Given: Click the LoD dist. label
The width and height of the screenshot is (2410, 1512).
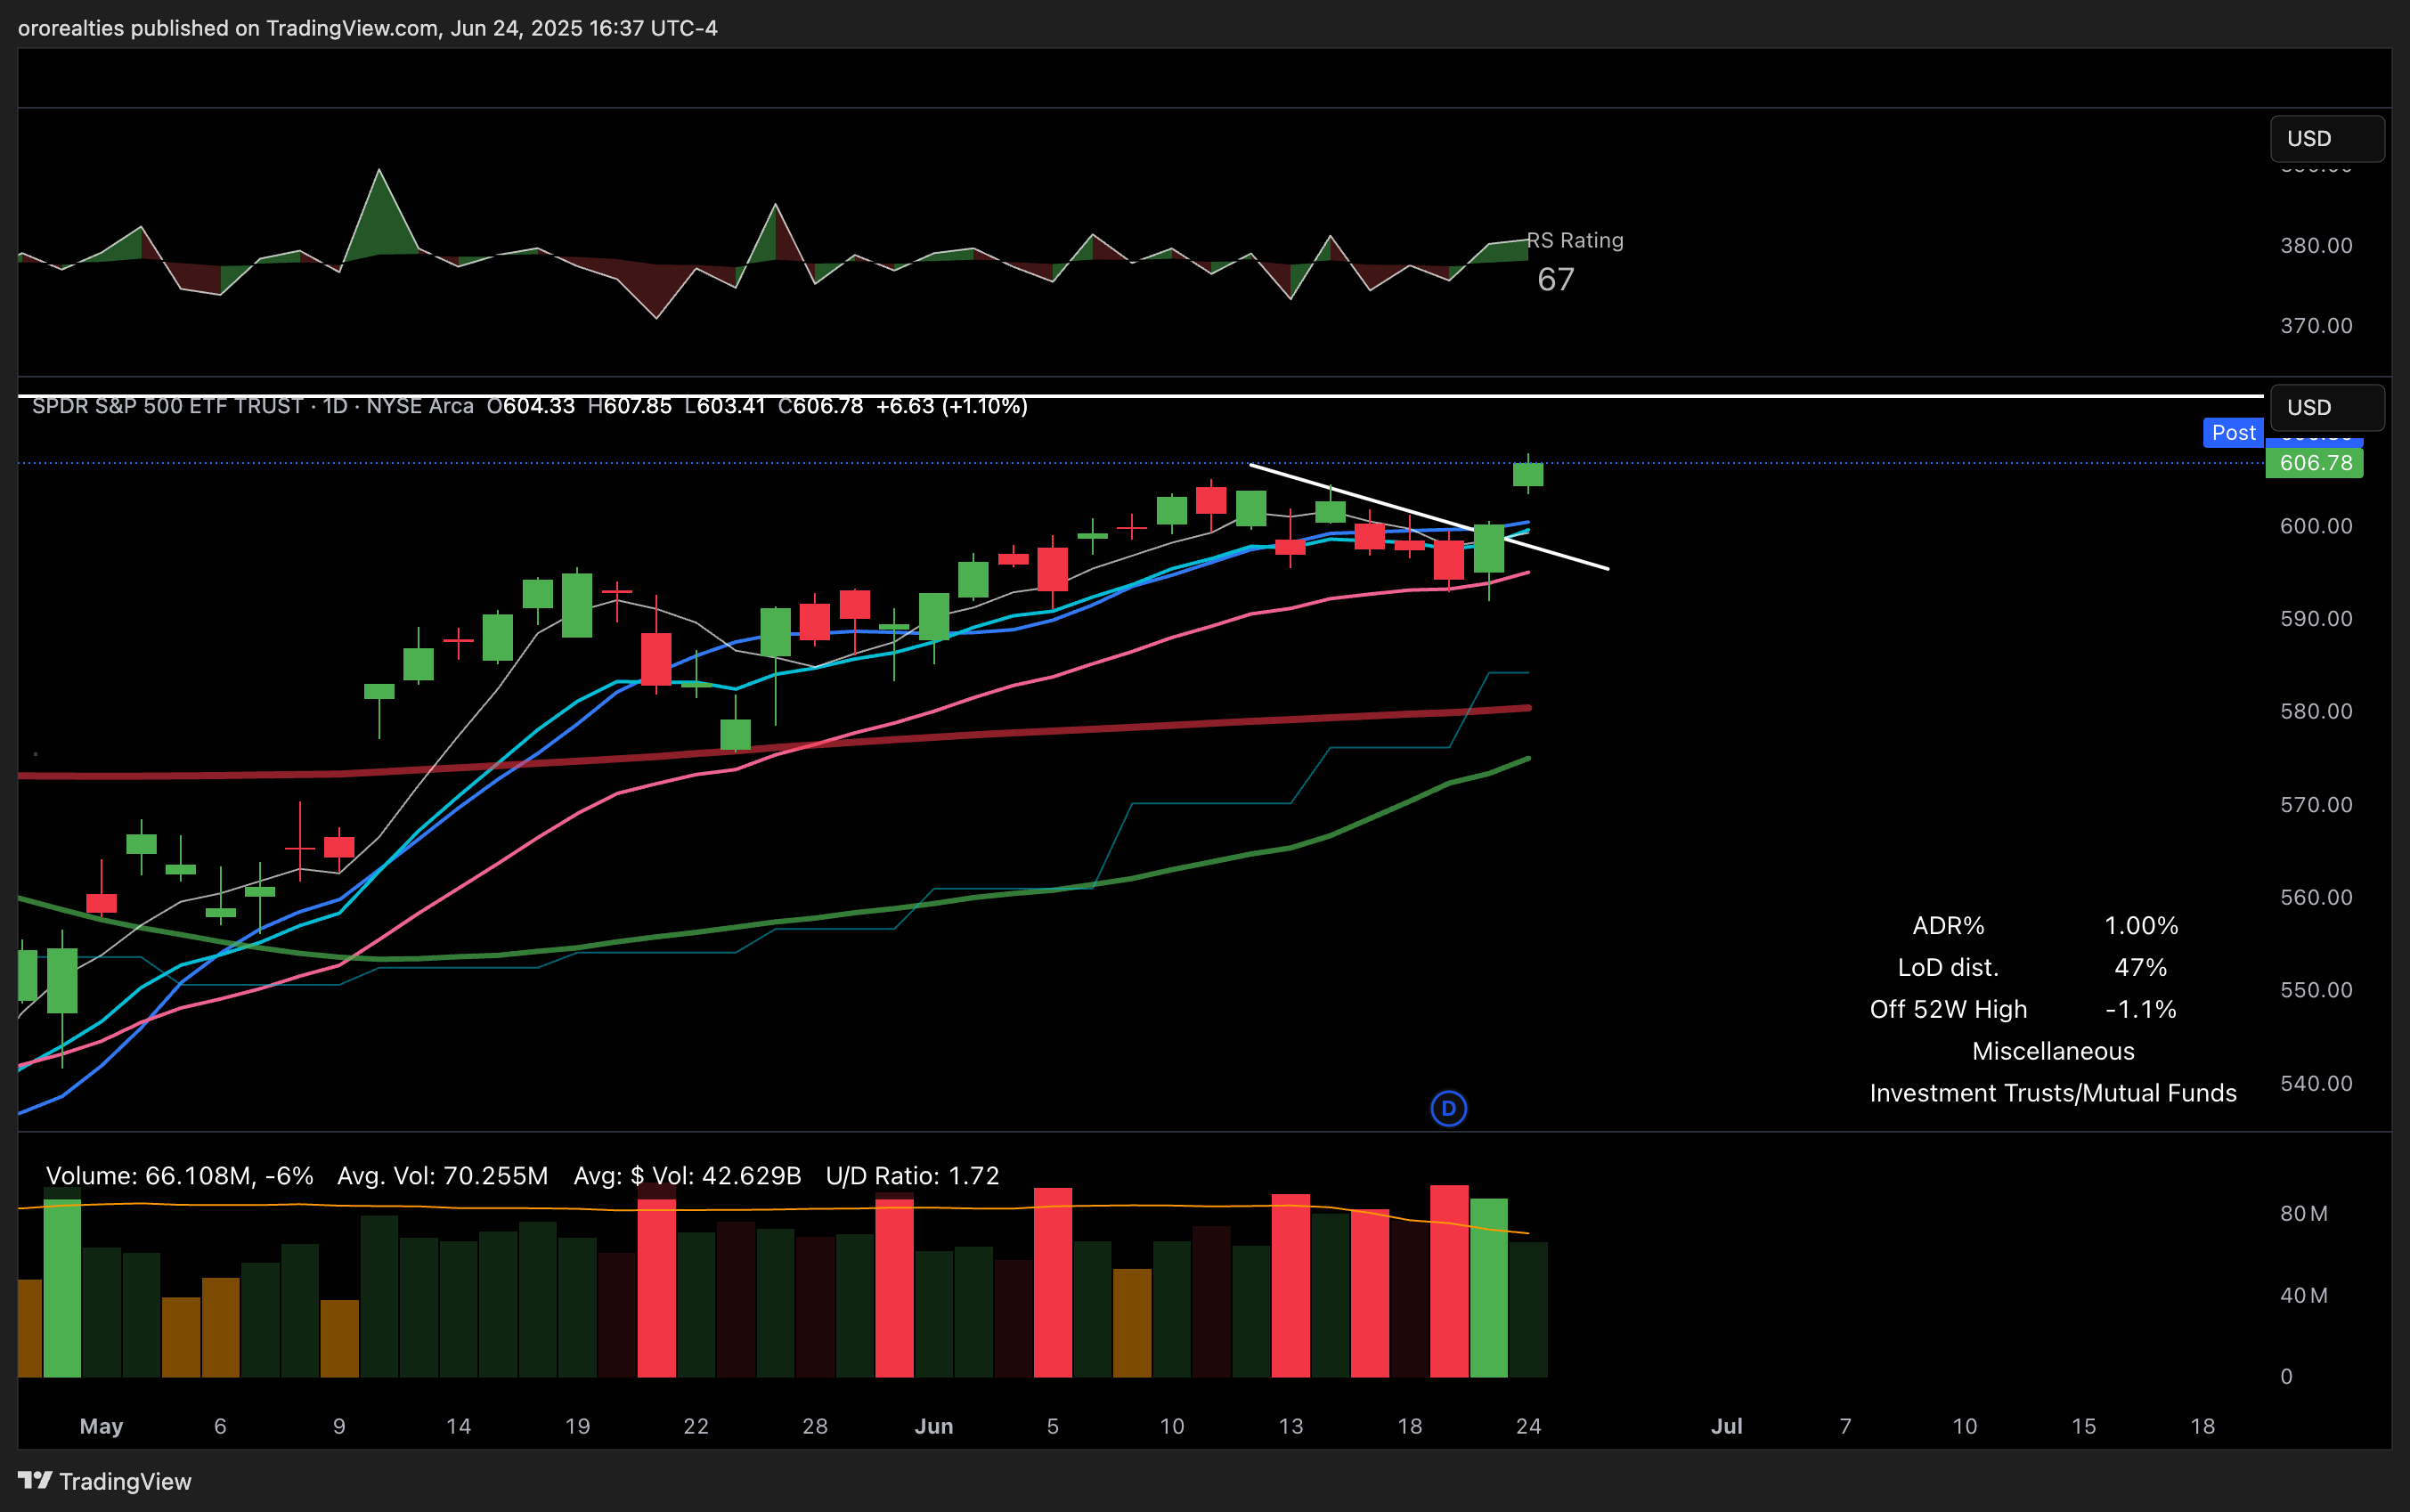Looking at the screenshot, I should click(x=1948, y=968).
